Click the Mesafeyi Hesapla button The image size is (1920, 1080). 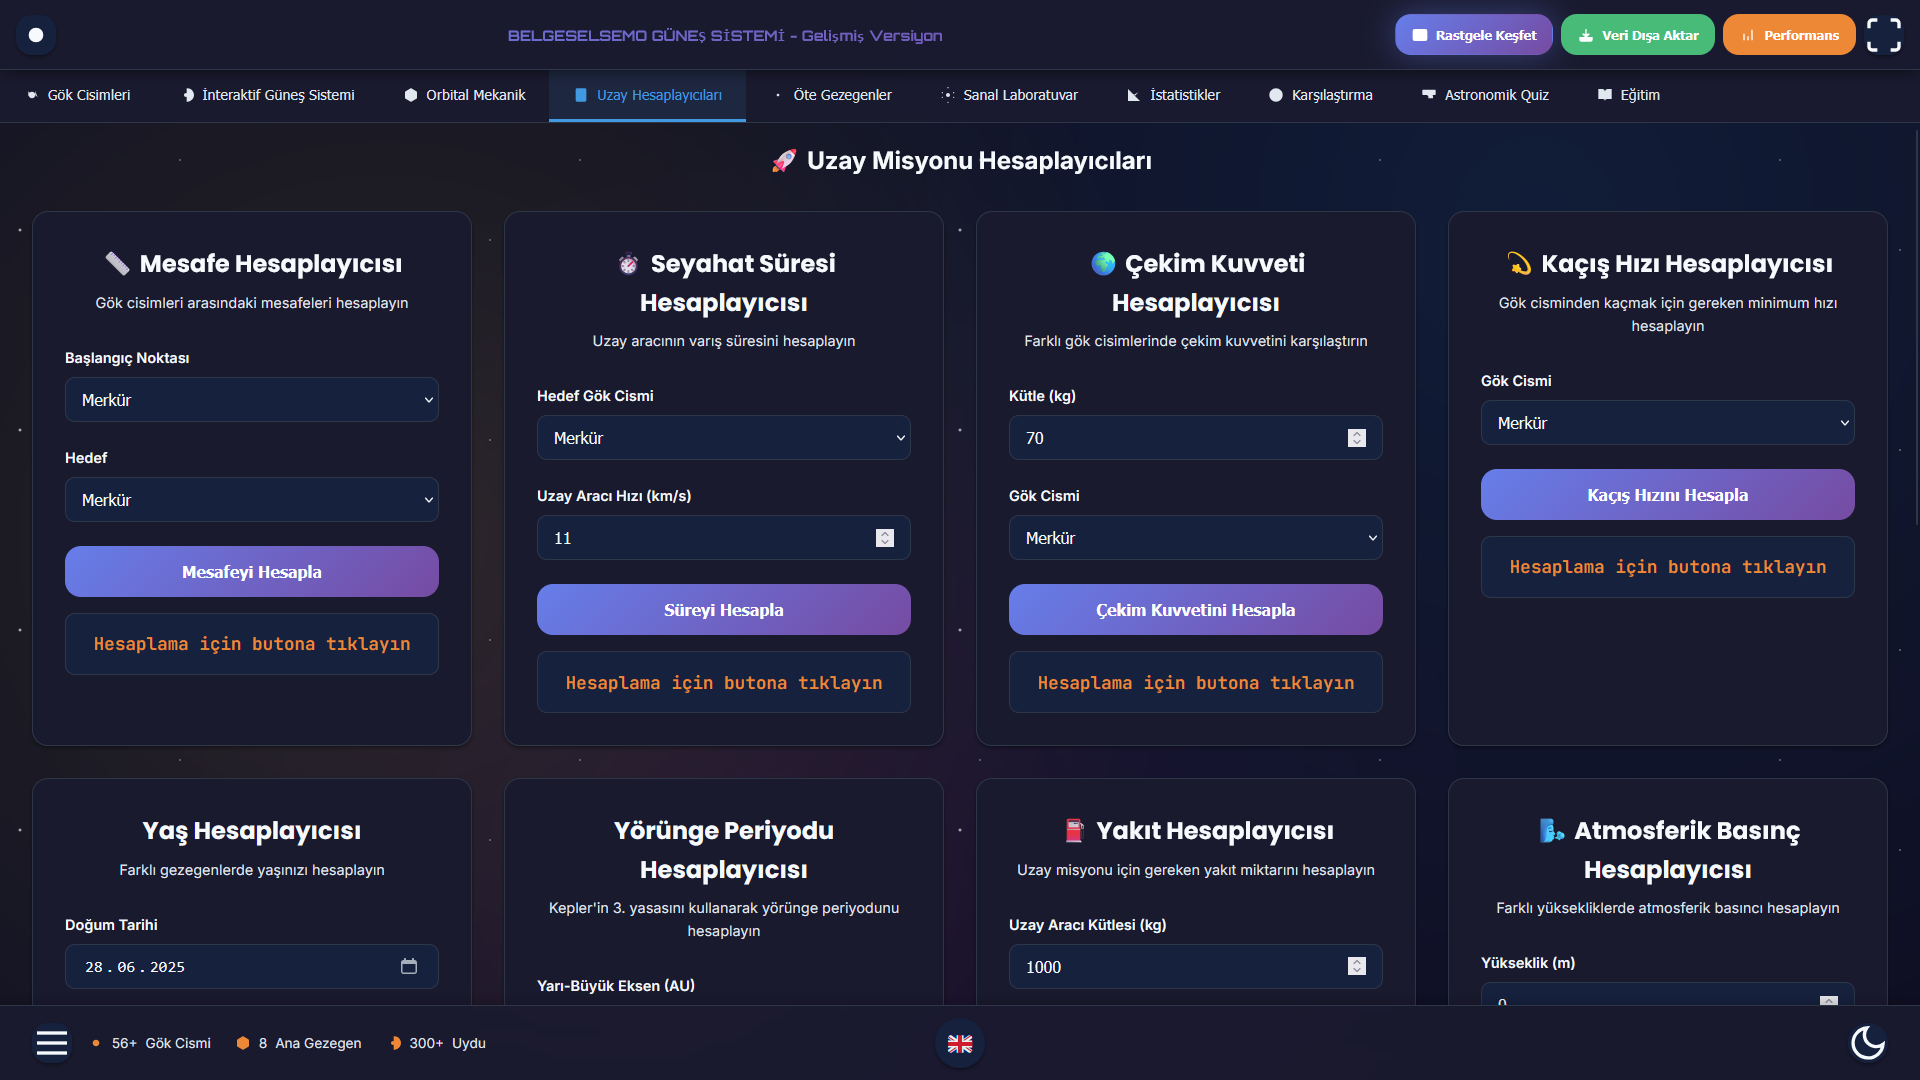251,572
